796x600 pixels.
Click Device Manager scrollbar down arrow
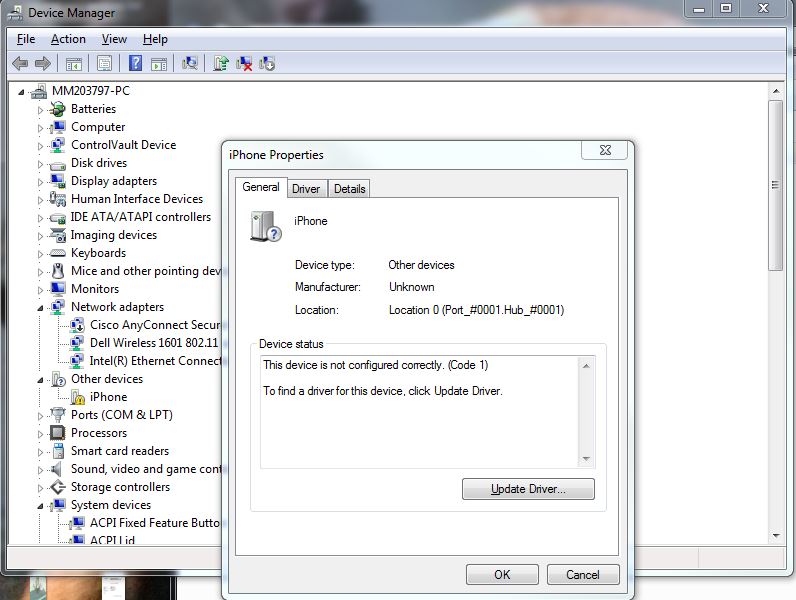(776, 536)
